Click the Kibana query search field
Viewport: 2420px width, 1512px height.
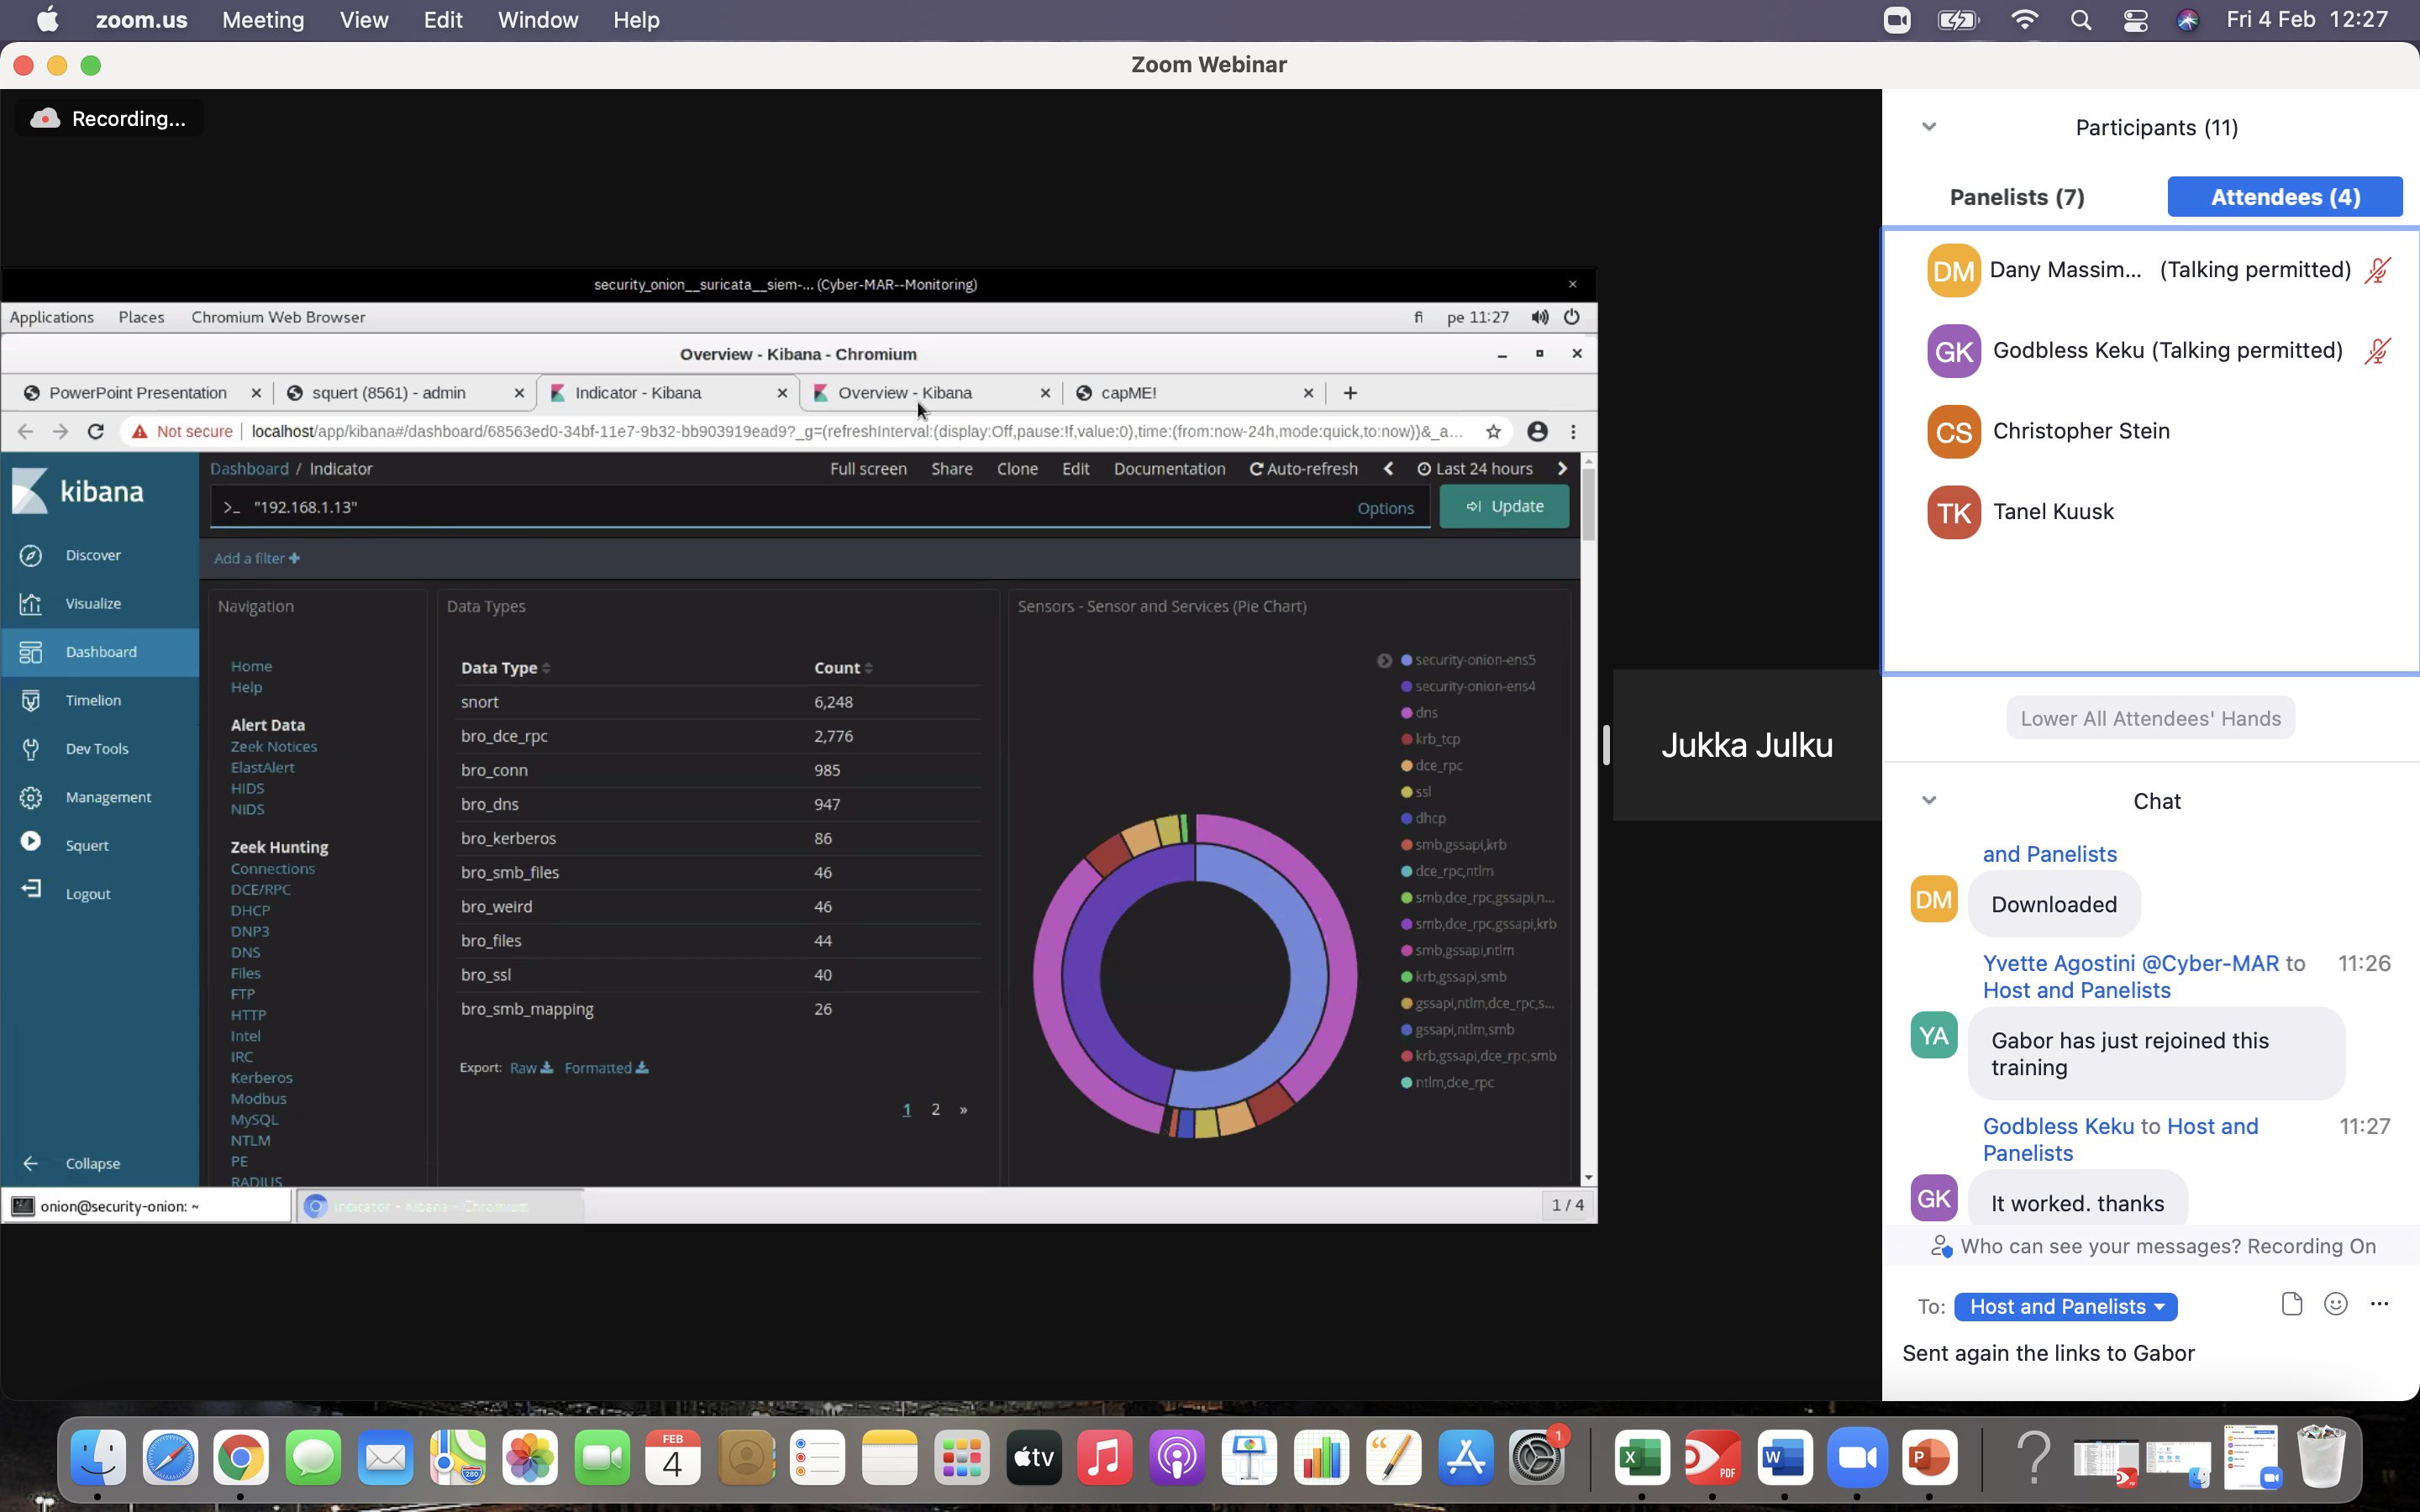click(x=790, y=507)
